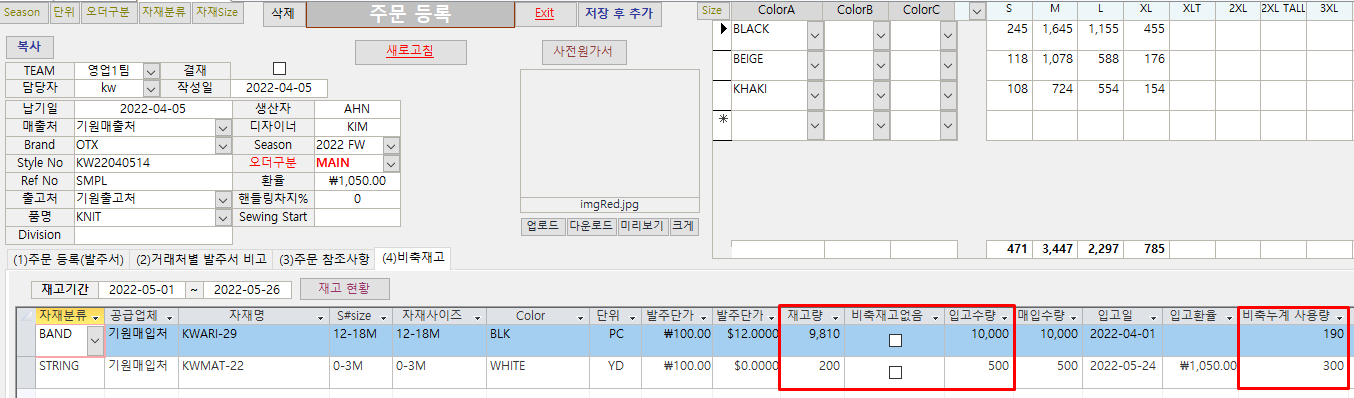Select the (4)비축재고 tab
Screen dimensions: 1354x398
point(413,259)
